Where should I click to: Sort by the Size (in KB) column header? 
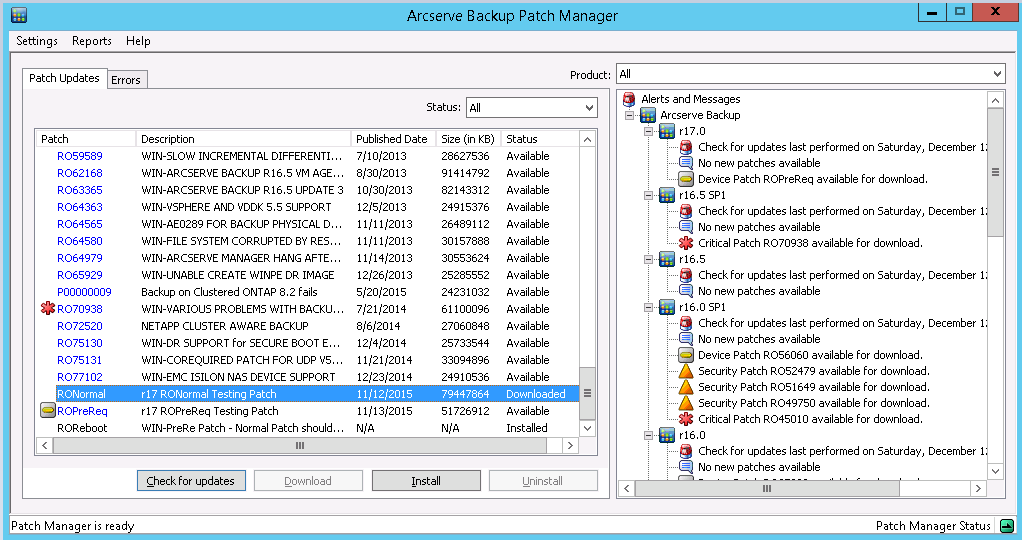click(x=468, y=139)
